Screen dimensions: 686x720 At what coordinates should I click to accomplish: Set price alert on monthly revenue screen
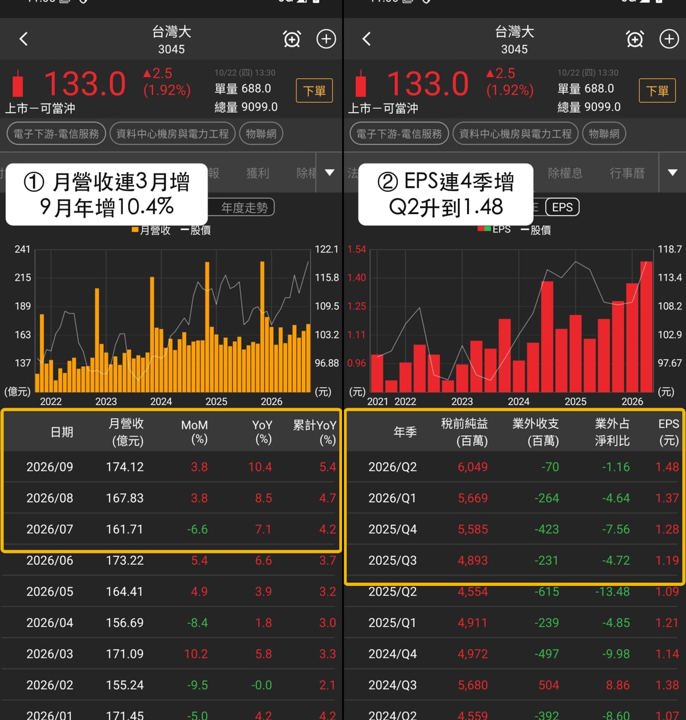(x=292, y=39)
